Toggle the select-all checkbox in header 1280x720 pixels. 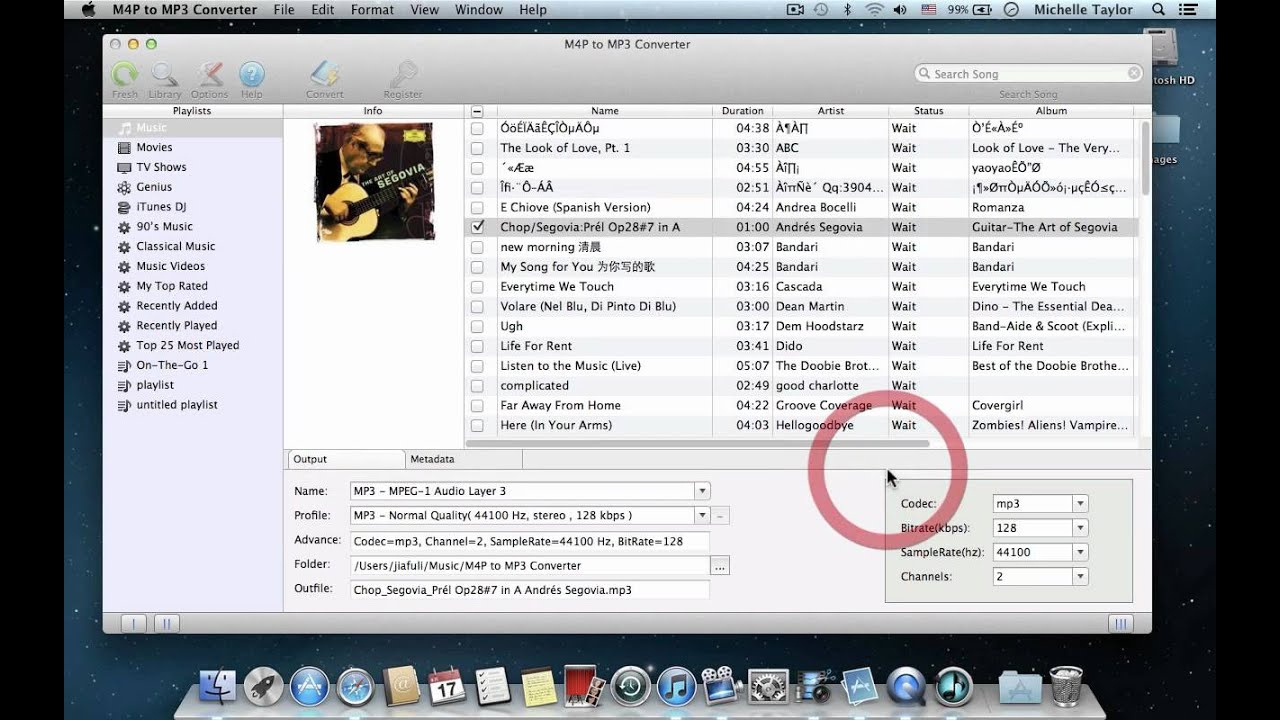(x=477, y=111)
